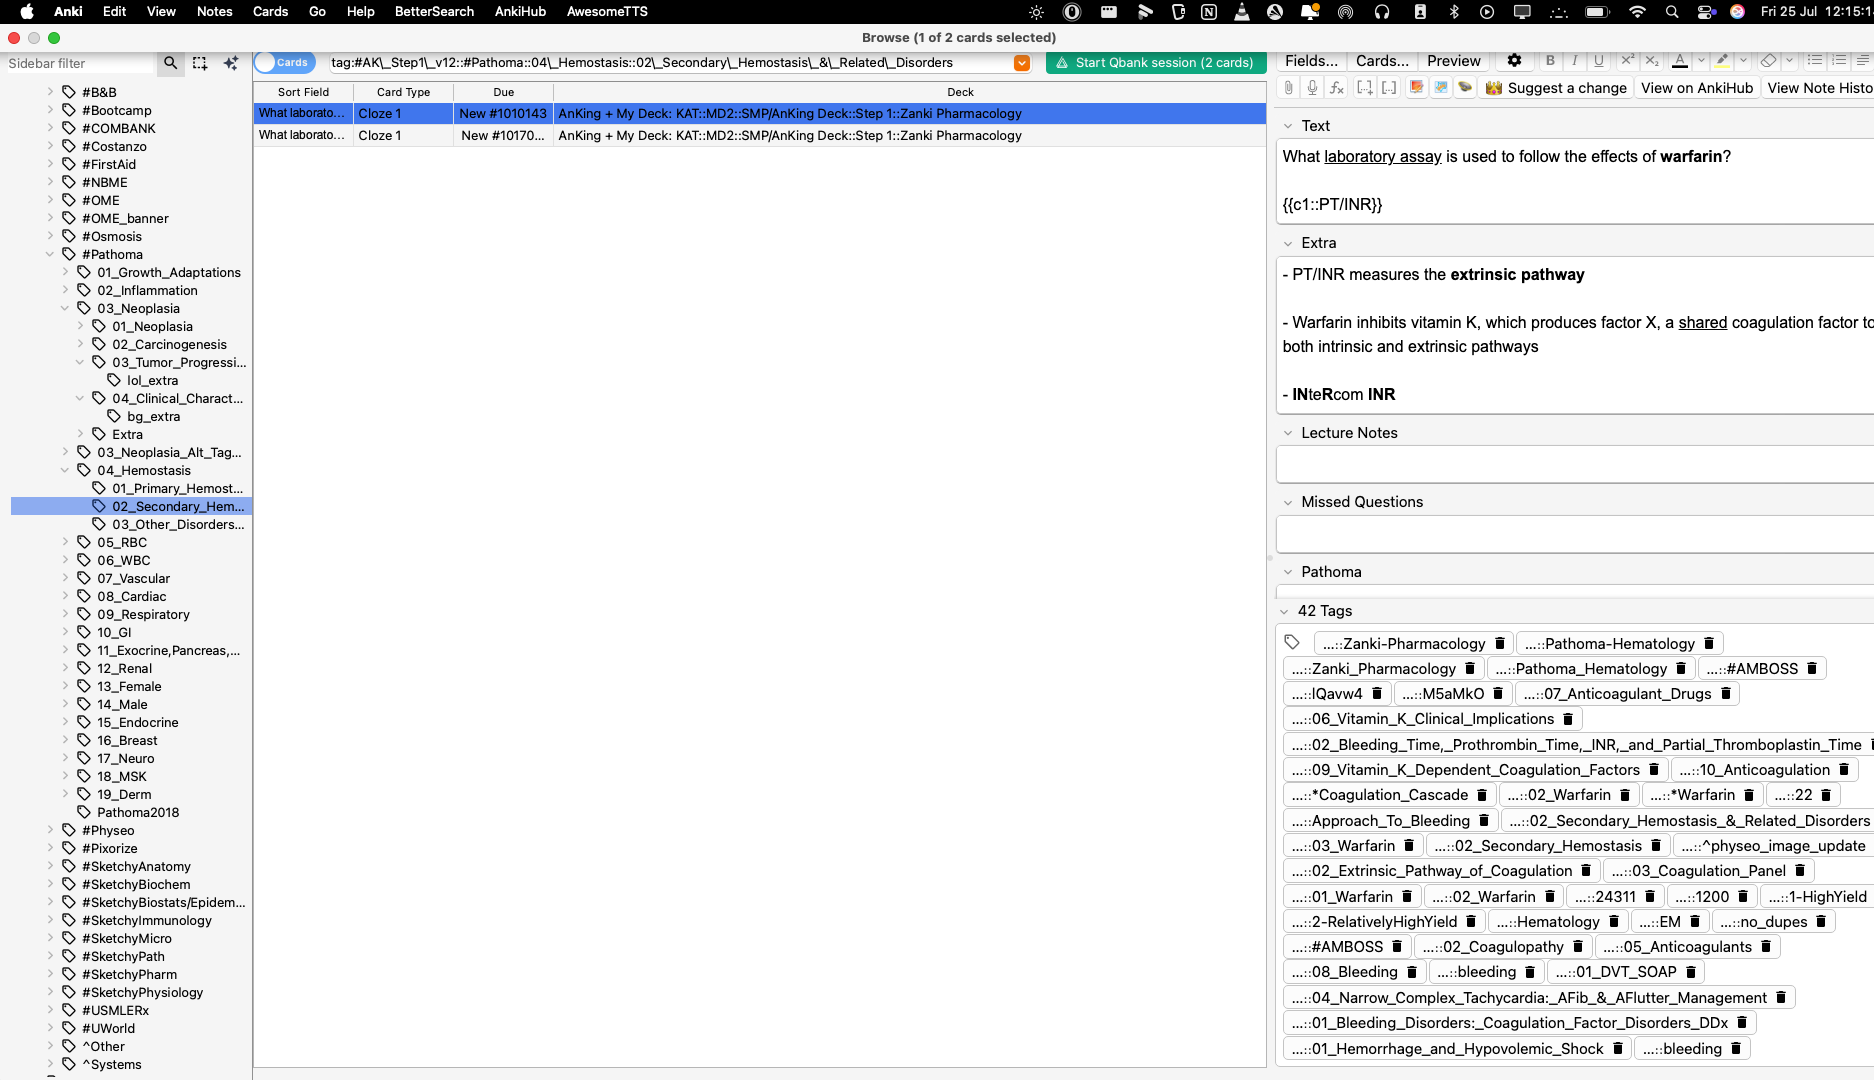This screenshot has width=1874, height=1080.
Task: Collapse the Extra field section
Action: tap(1288, 243)
